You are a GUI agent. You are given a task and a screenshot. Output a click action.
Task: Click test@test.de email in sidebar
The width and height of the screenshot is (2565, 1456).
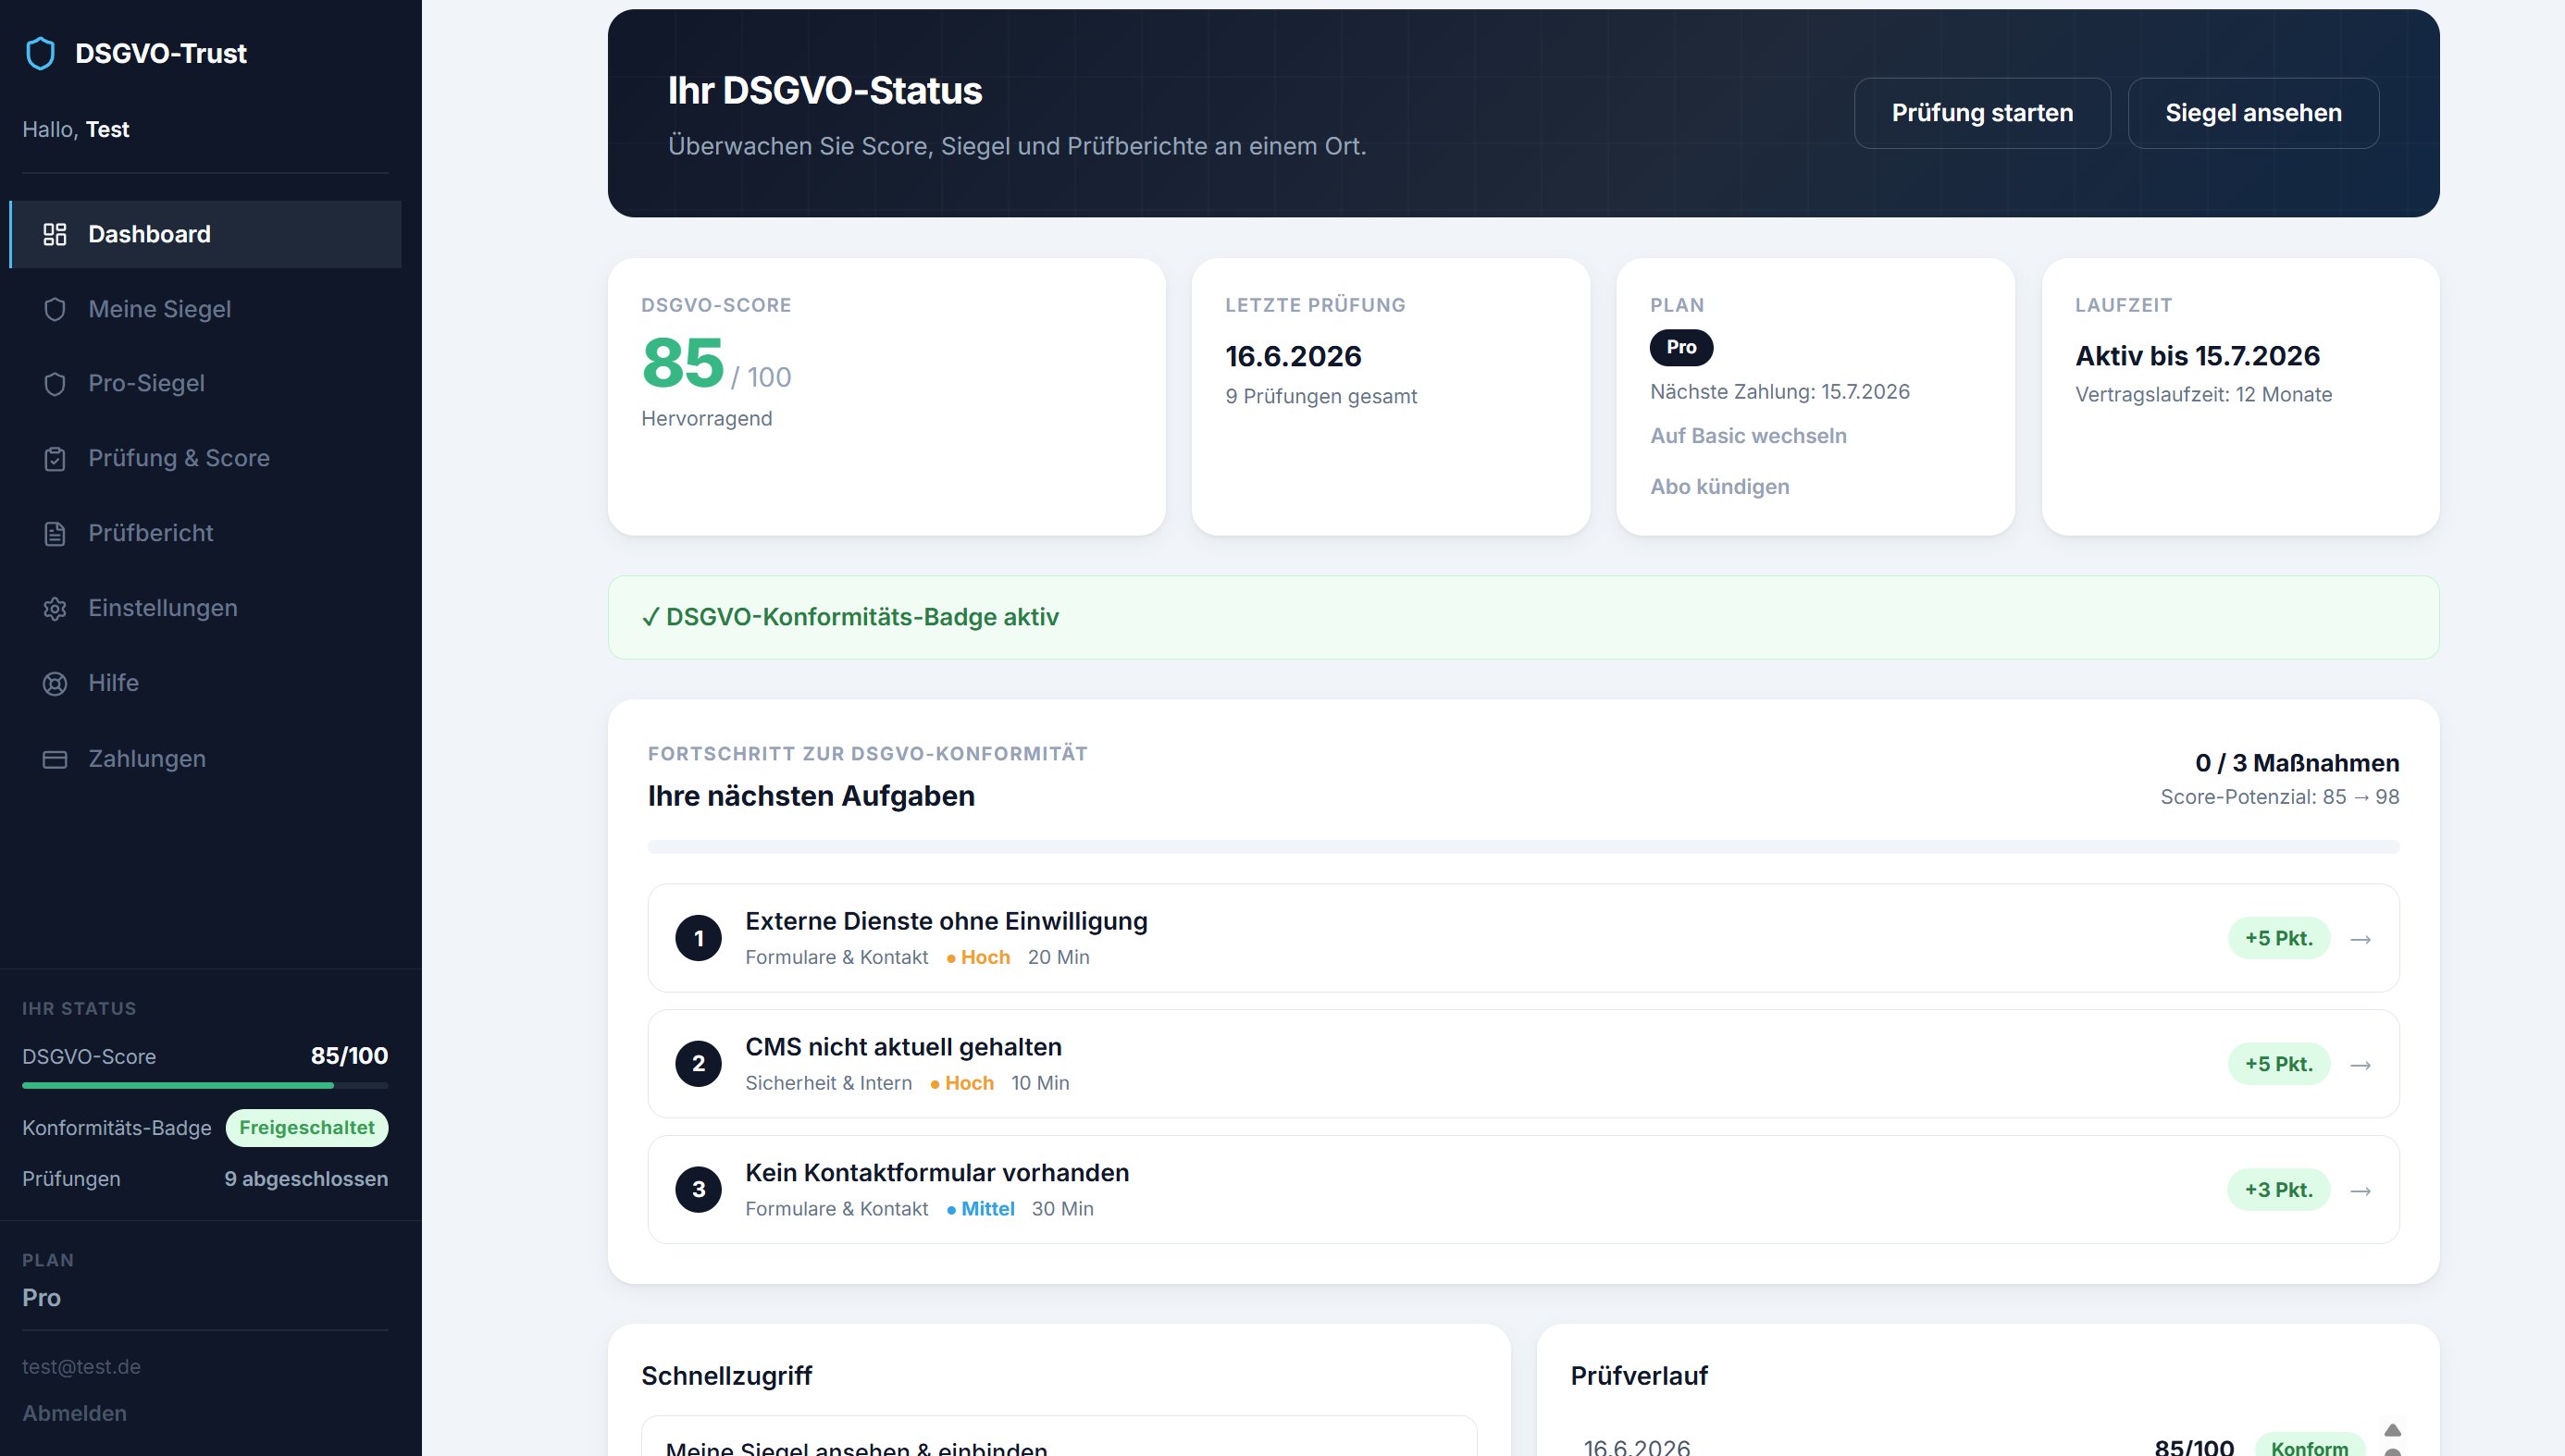[x=81, y=1367]
